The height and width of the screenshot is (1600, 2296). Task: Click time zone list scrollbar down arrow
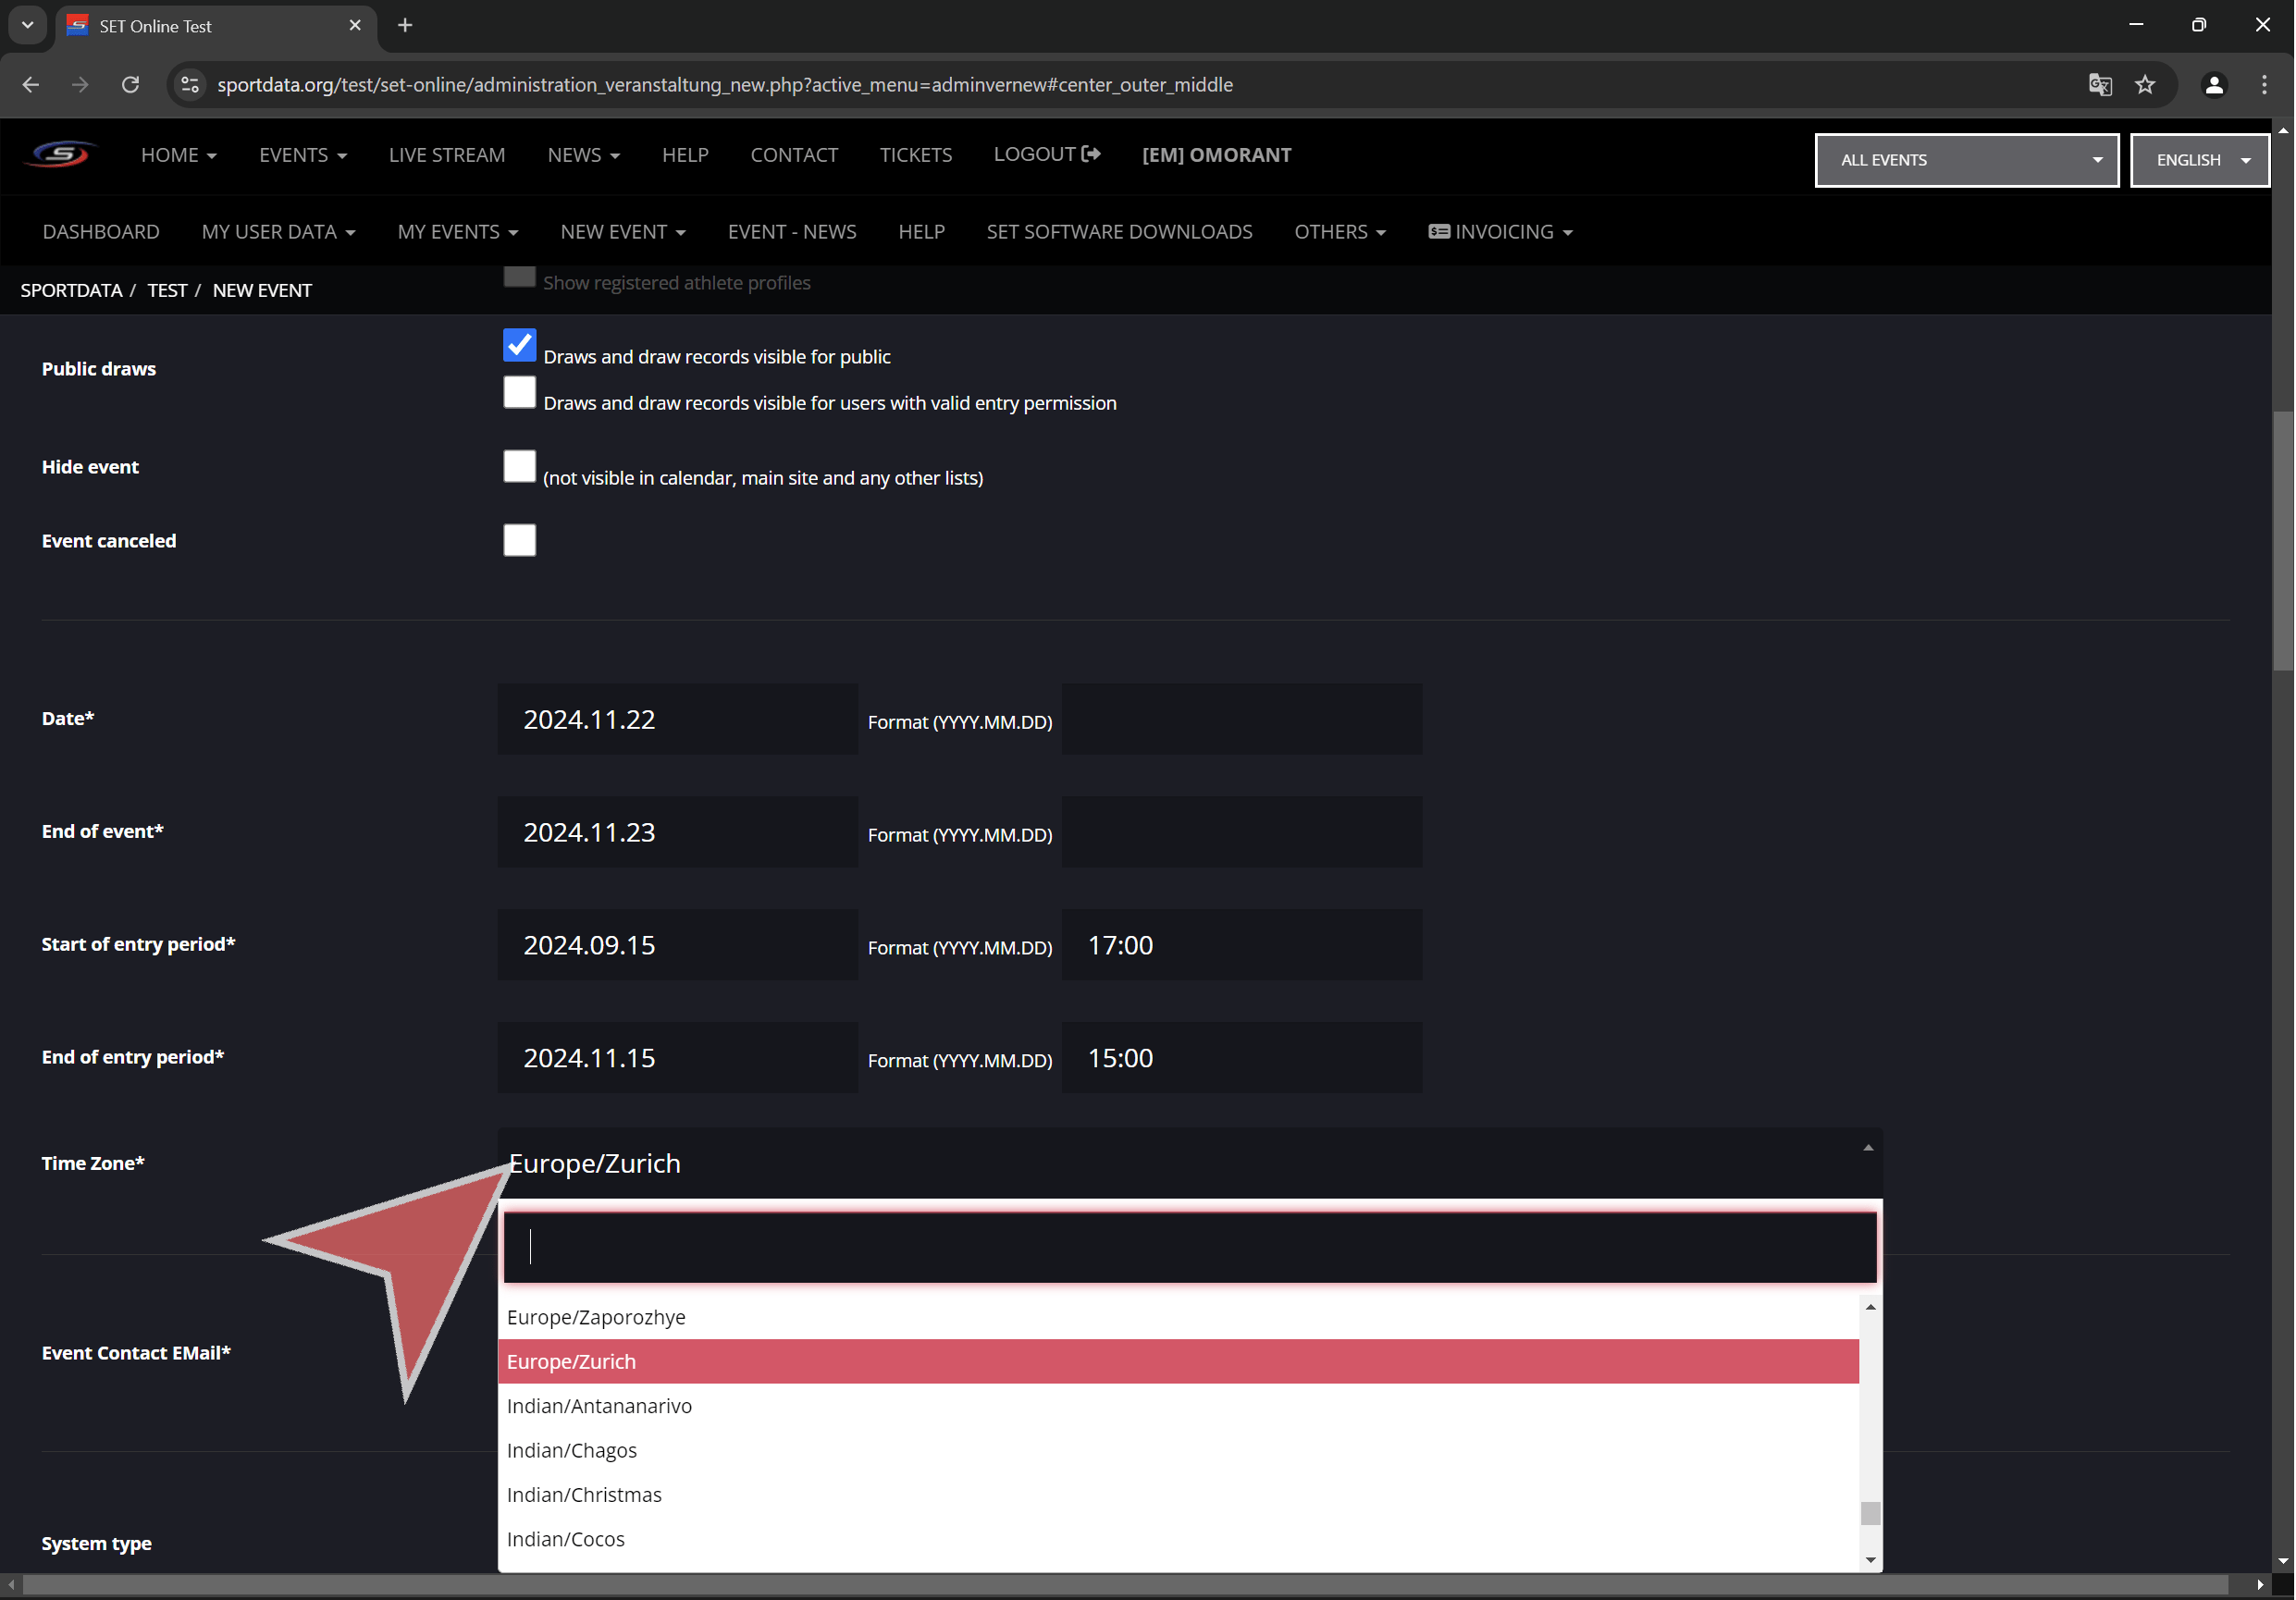(x=1870, y=1560)
